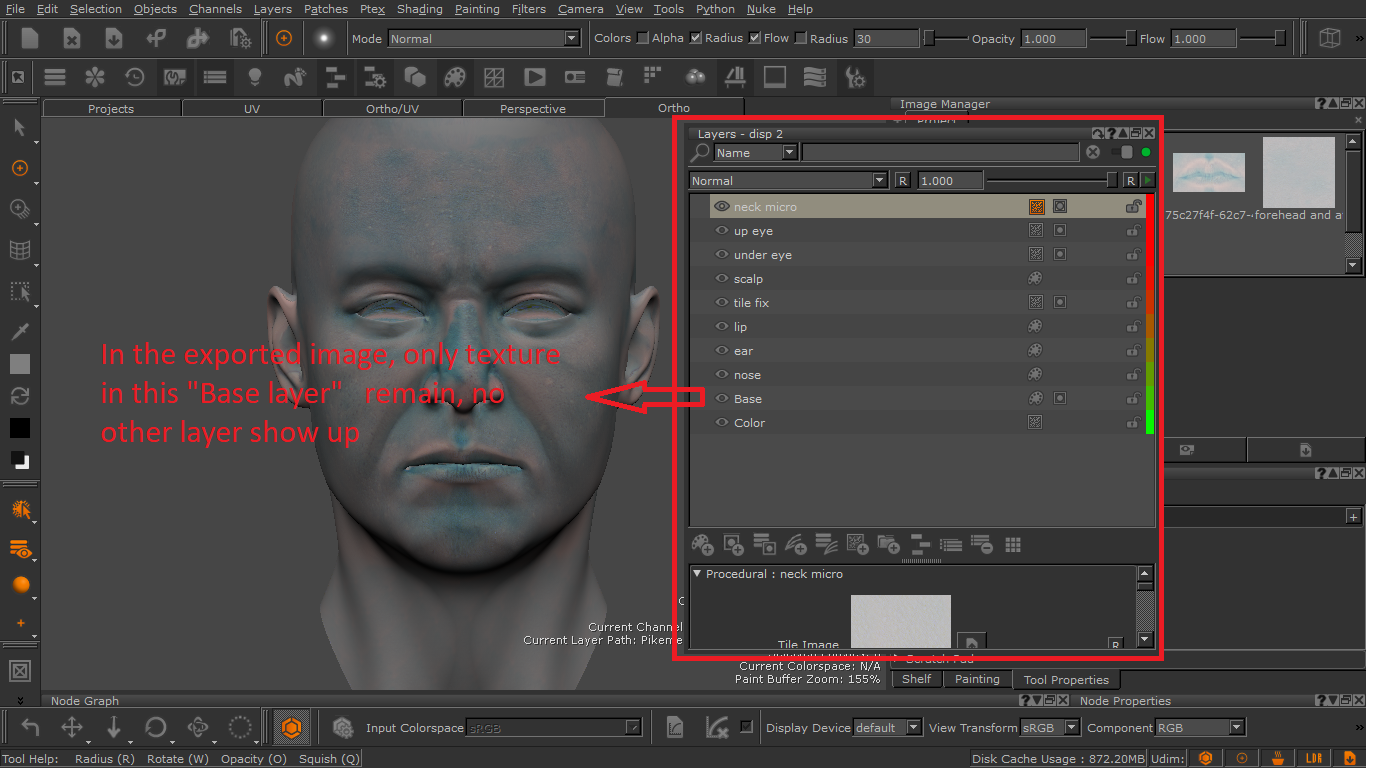1376x768 pixels.
Task: Open the Input Colorspace dropdown
Action: click(x=553, y=728)
